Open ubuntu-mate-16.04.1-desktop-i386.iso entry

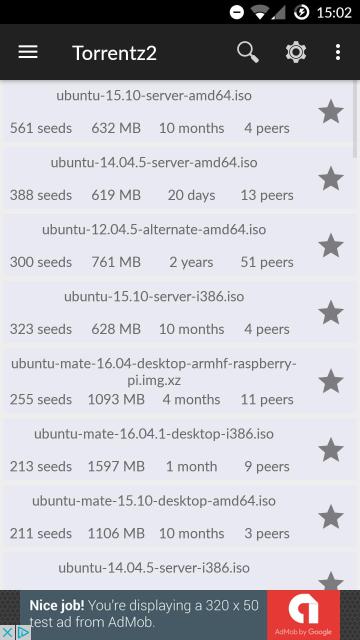[x=154, y=433]
